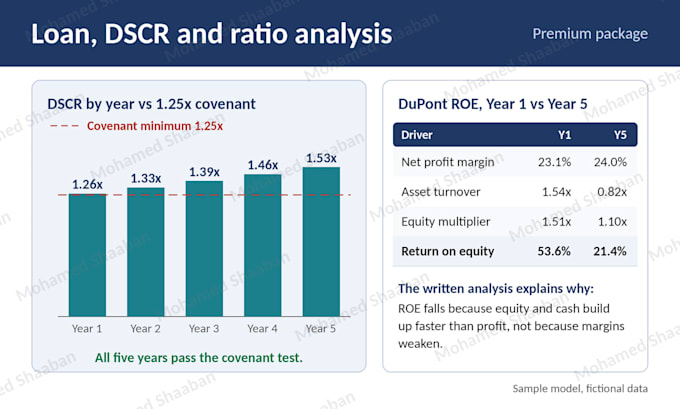Select the Year 4 bar in chart
680x409 pixels.
pos(263,245)
